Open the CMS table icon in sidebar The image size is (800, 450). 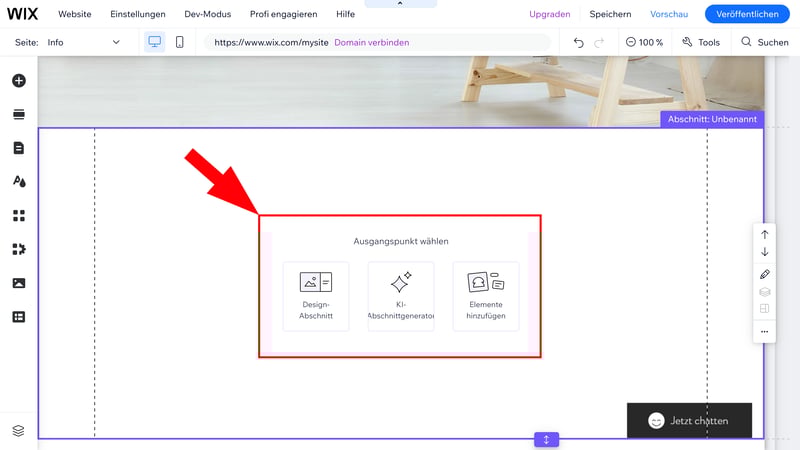point(19,317)
